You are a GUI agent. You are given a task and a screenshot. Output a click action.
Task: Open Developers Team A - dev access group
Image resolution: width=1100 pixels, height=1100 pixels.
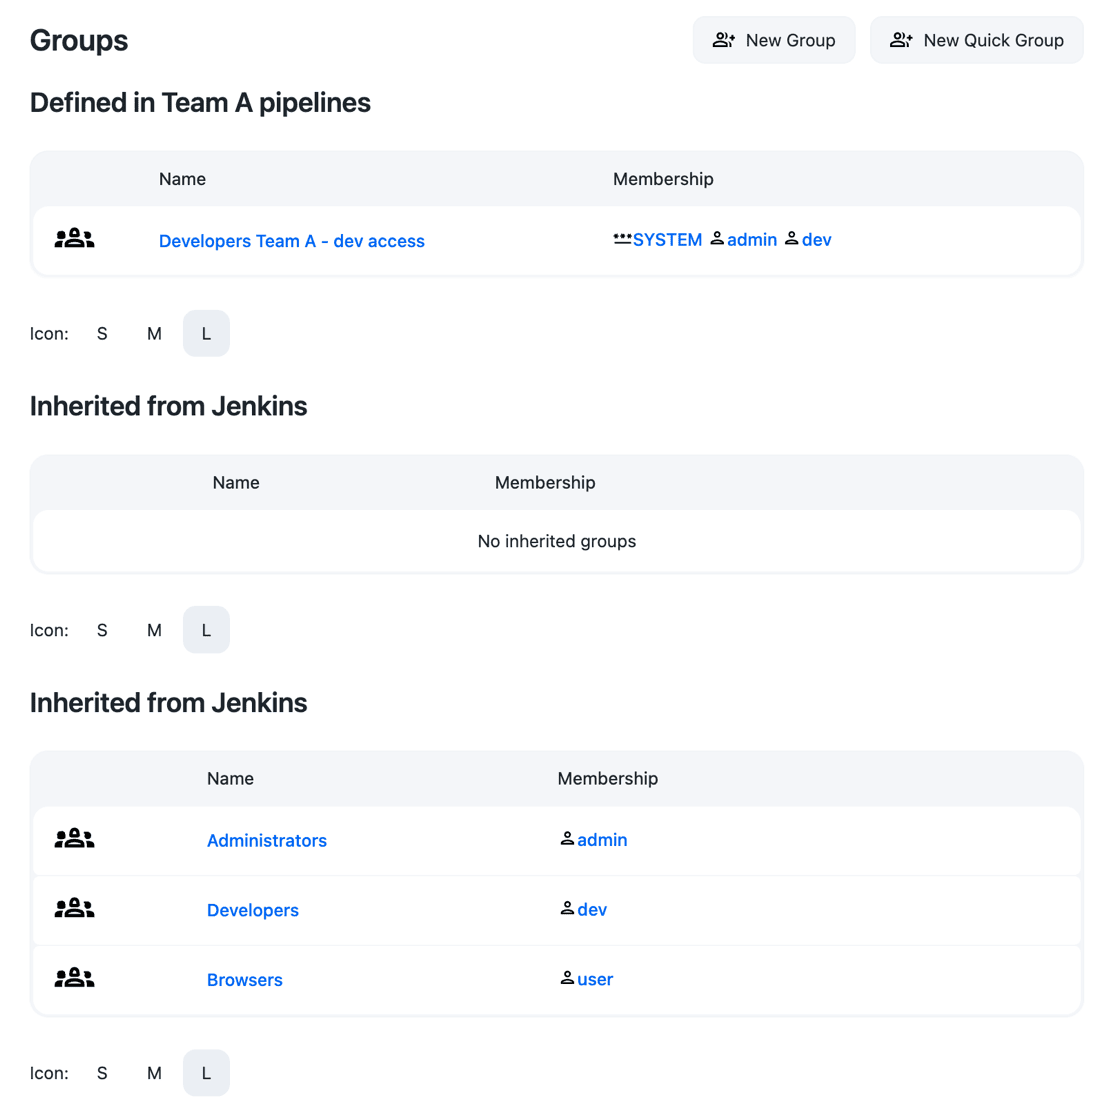291,241
